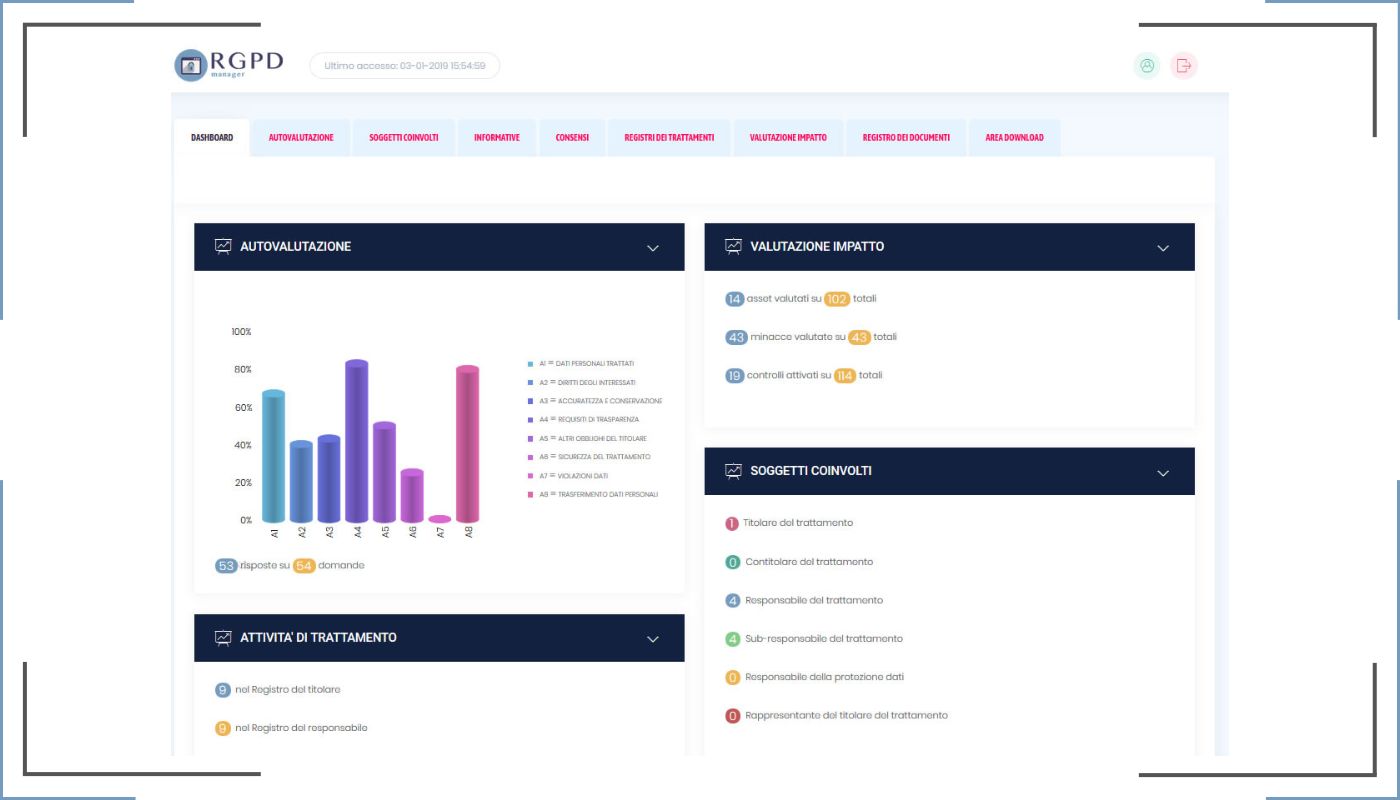Switch to the Registri dei Trattamenti tab
The image size is (1400, 800).
[x=669, y=138]
